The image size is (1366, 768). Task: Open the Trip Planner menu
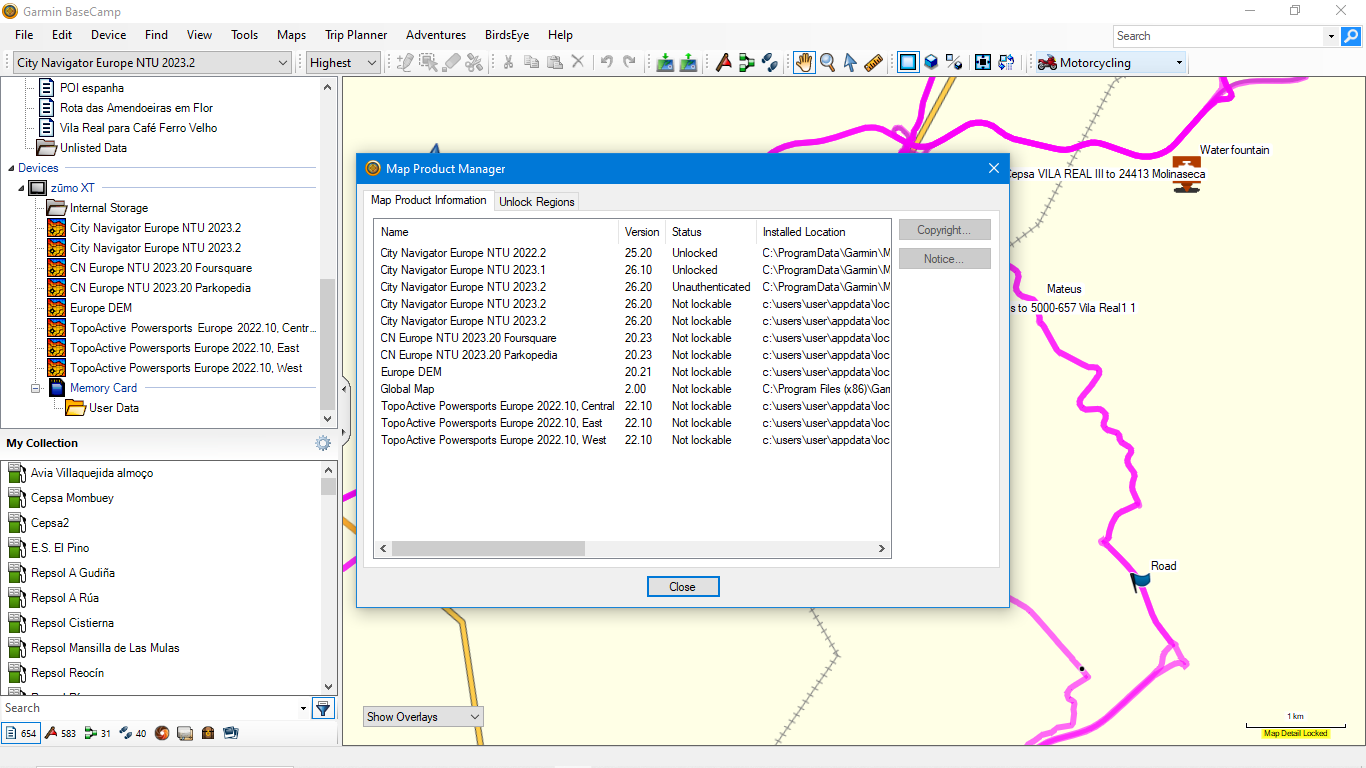356,35
